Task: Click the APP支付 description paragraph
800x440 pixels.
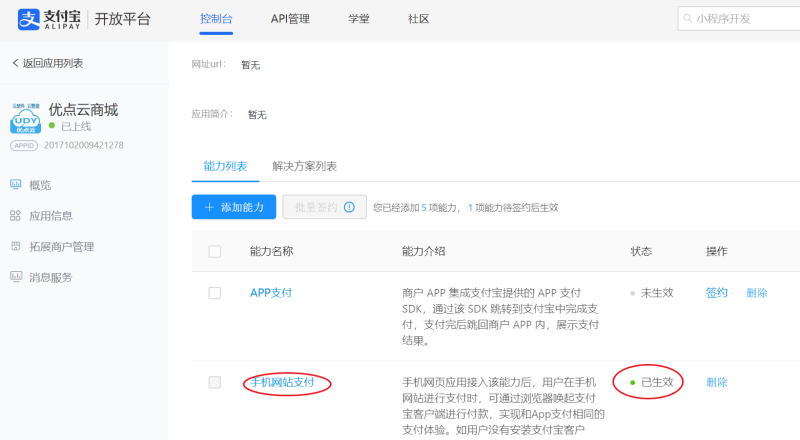Action: click(500, 316)
